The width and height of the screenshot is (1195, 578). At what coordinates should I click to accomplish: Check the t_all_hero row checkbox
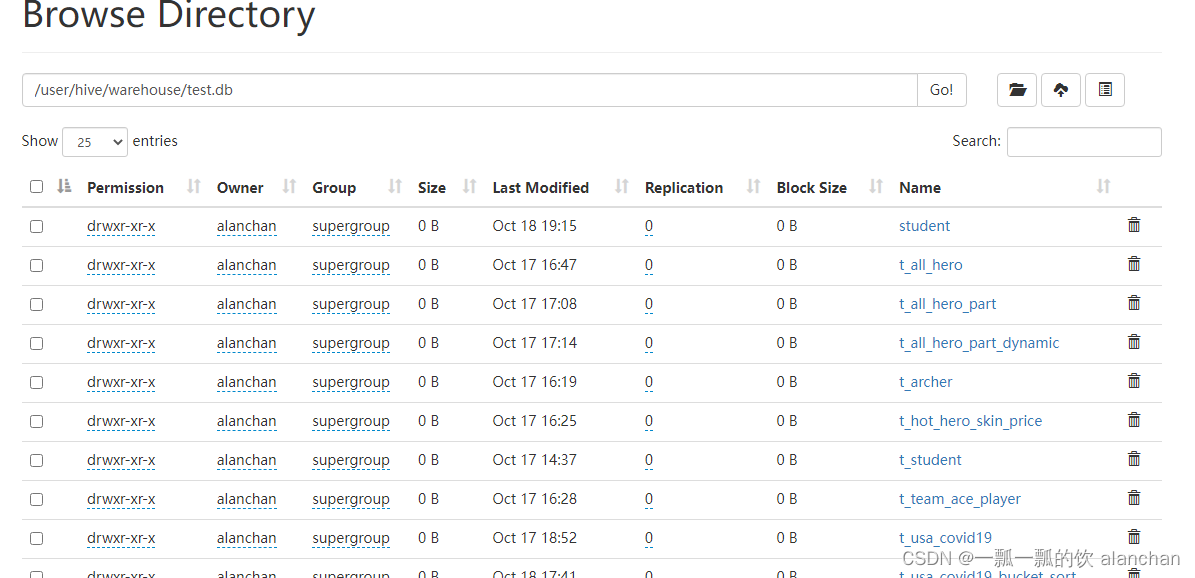coord(37,265)
